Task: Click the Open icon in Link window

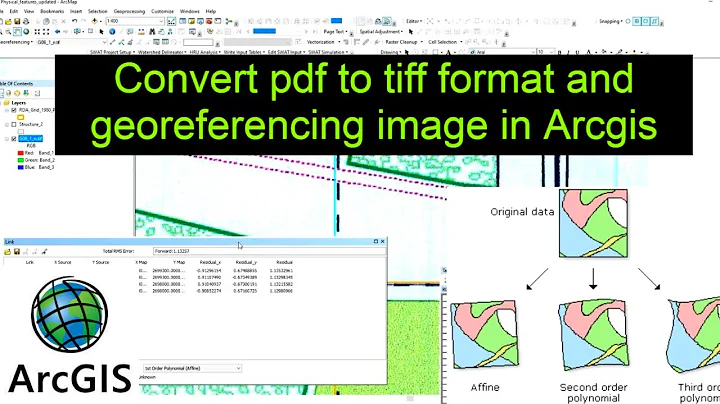Action: click(7, 252)
